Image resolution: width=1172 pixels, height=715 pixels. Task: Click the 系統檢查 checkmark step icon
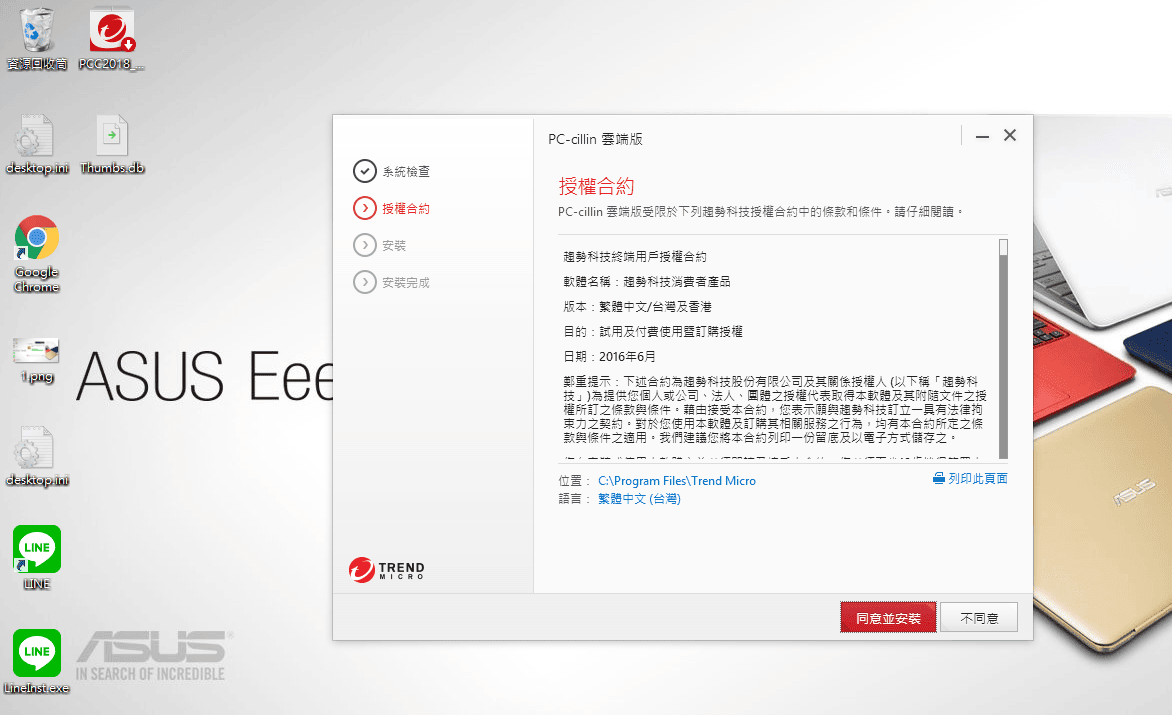click(x=365, y=171)
